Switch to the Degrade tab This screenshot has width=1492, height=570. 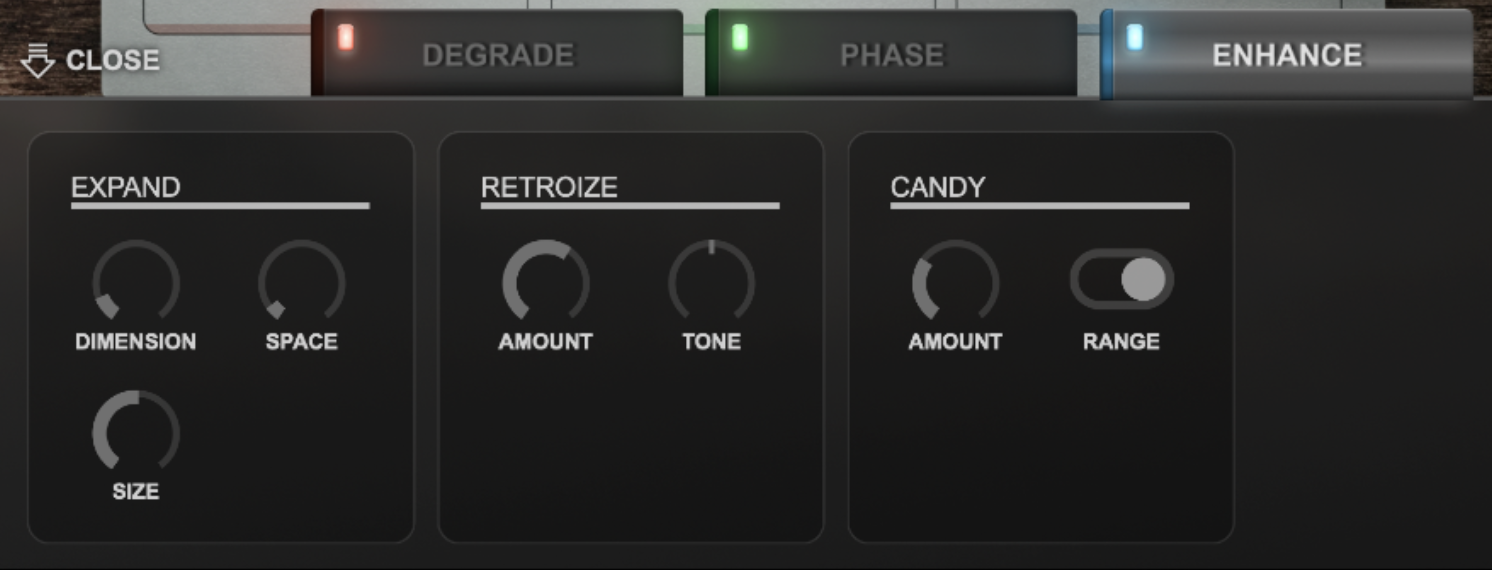(498, 55)
